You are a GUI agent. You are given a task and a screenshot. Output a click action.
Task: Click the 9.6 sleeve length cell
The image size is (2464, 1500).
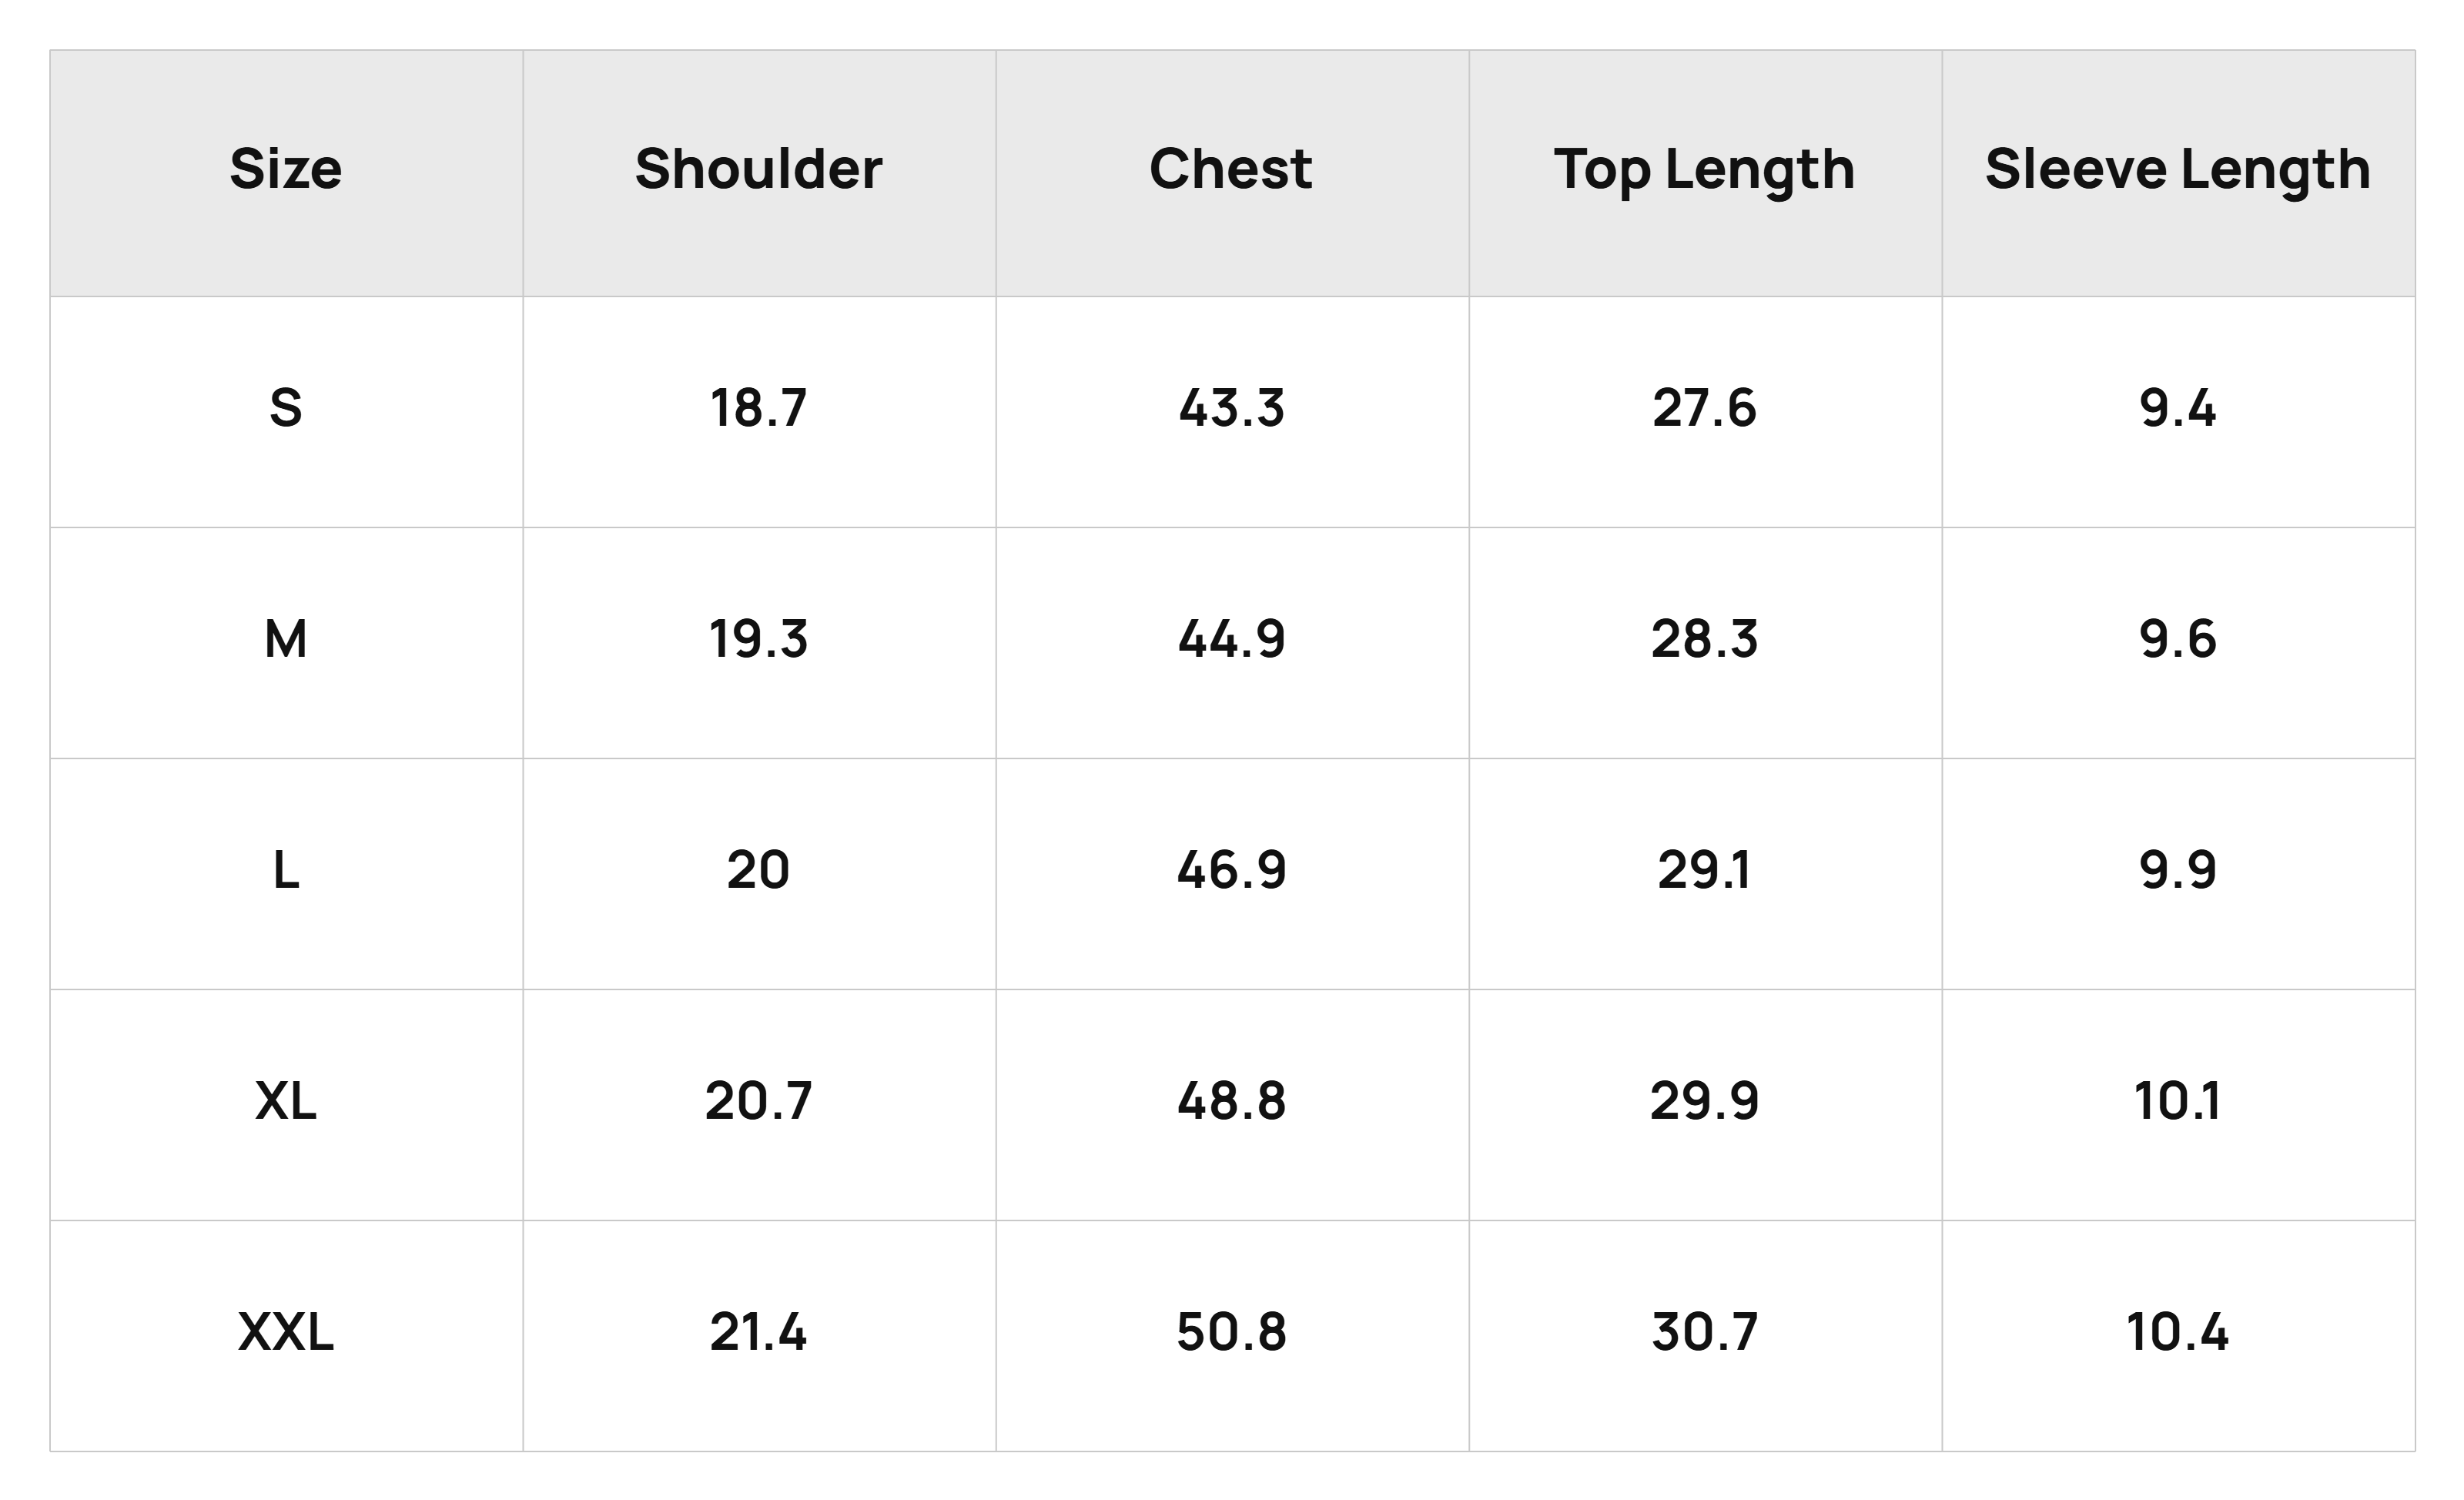2178,643
